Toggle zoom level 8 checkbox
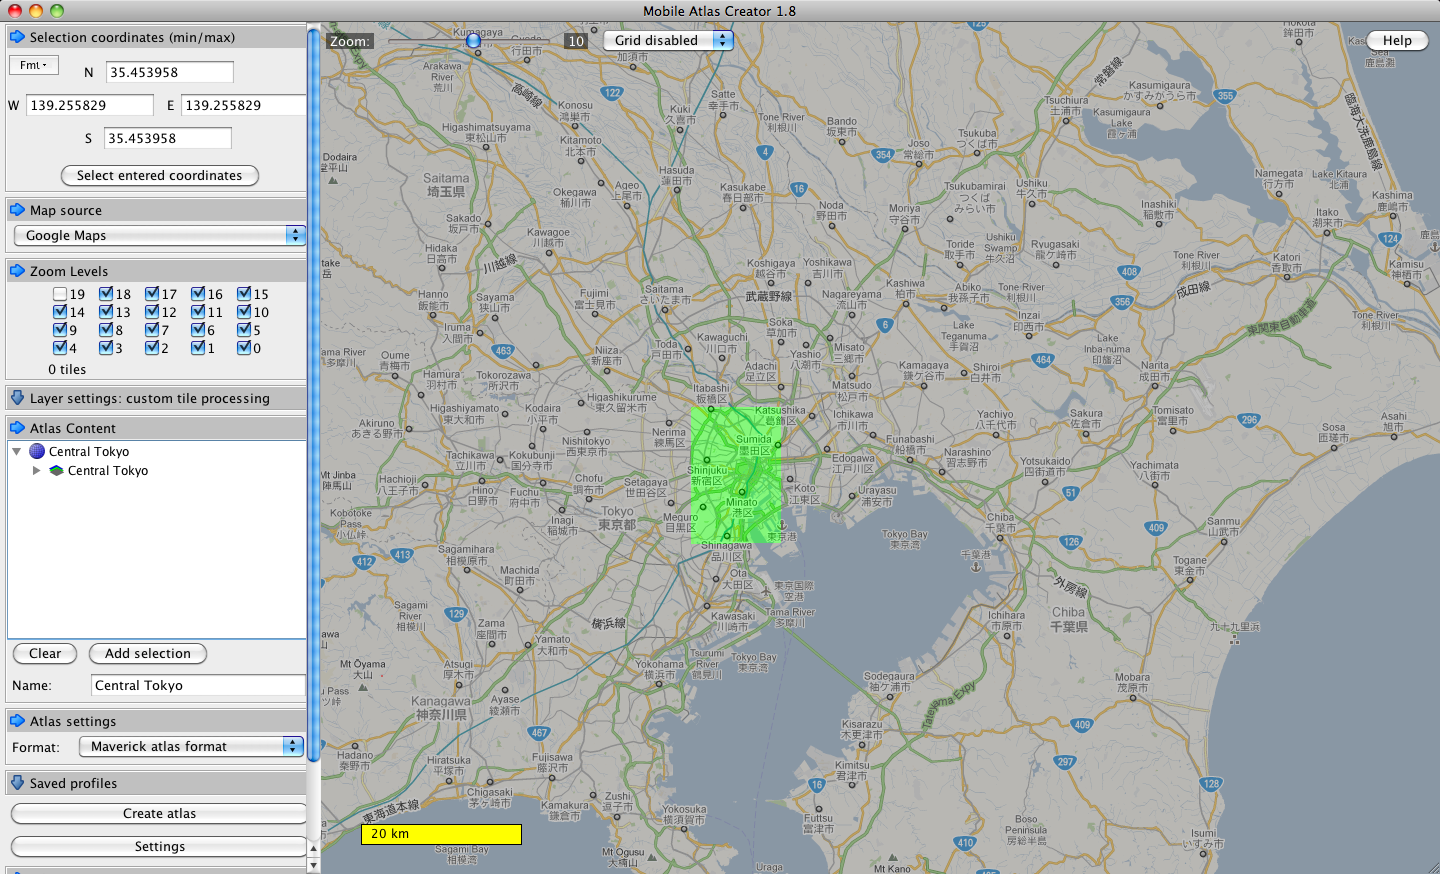1440x874 pixels. 106,330
